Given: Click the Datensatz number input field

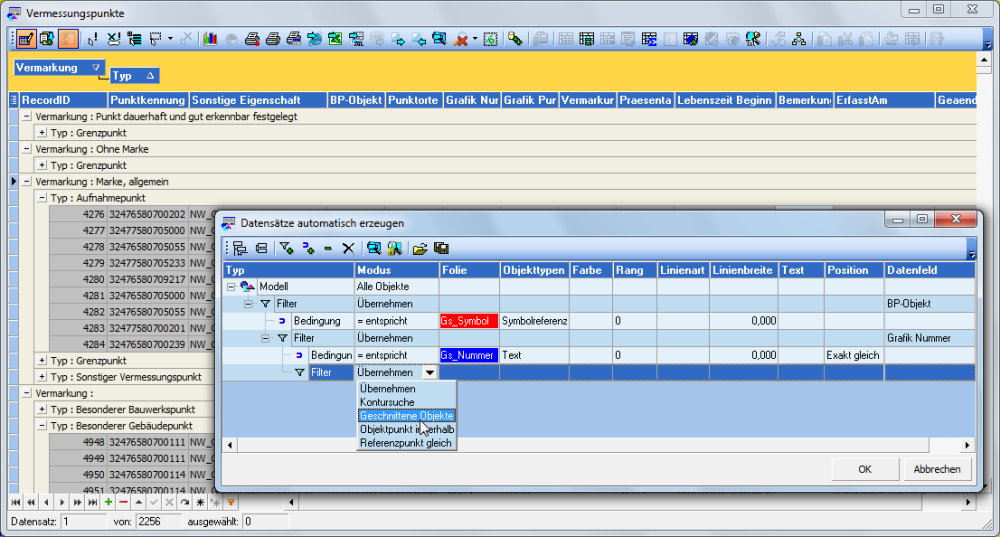Looking at the screenshot, I should tap(83, 522).
